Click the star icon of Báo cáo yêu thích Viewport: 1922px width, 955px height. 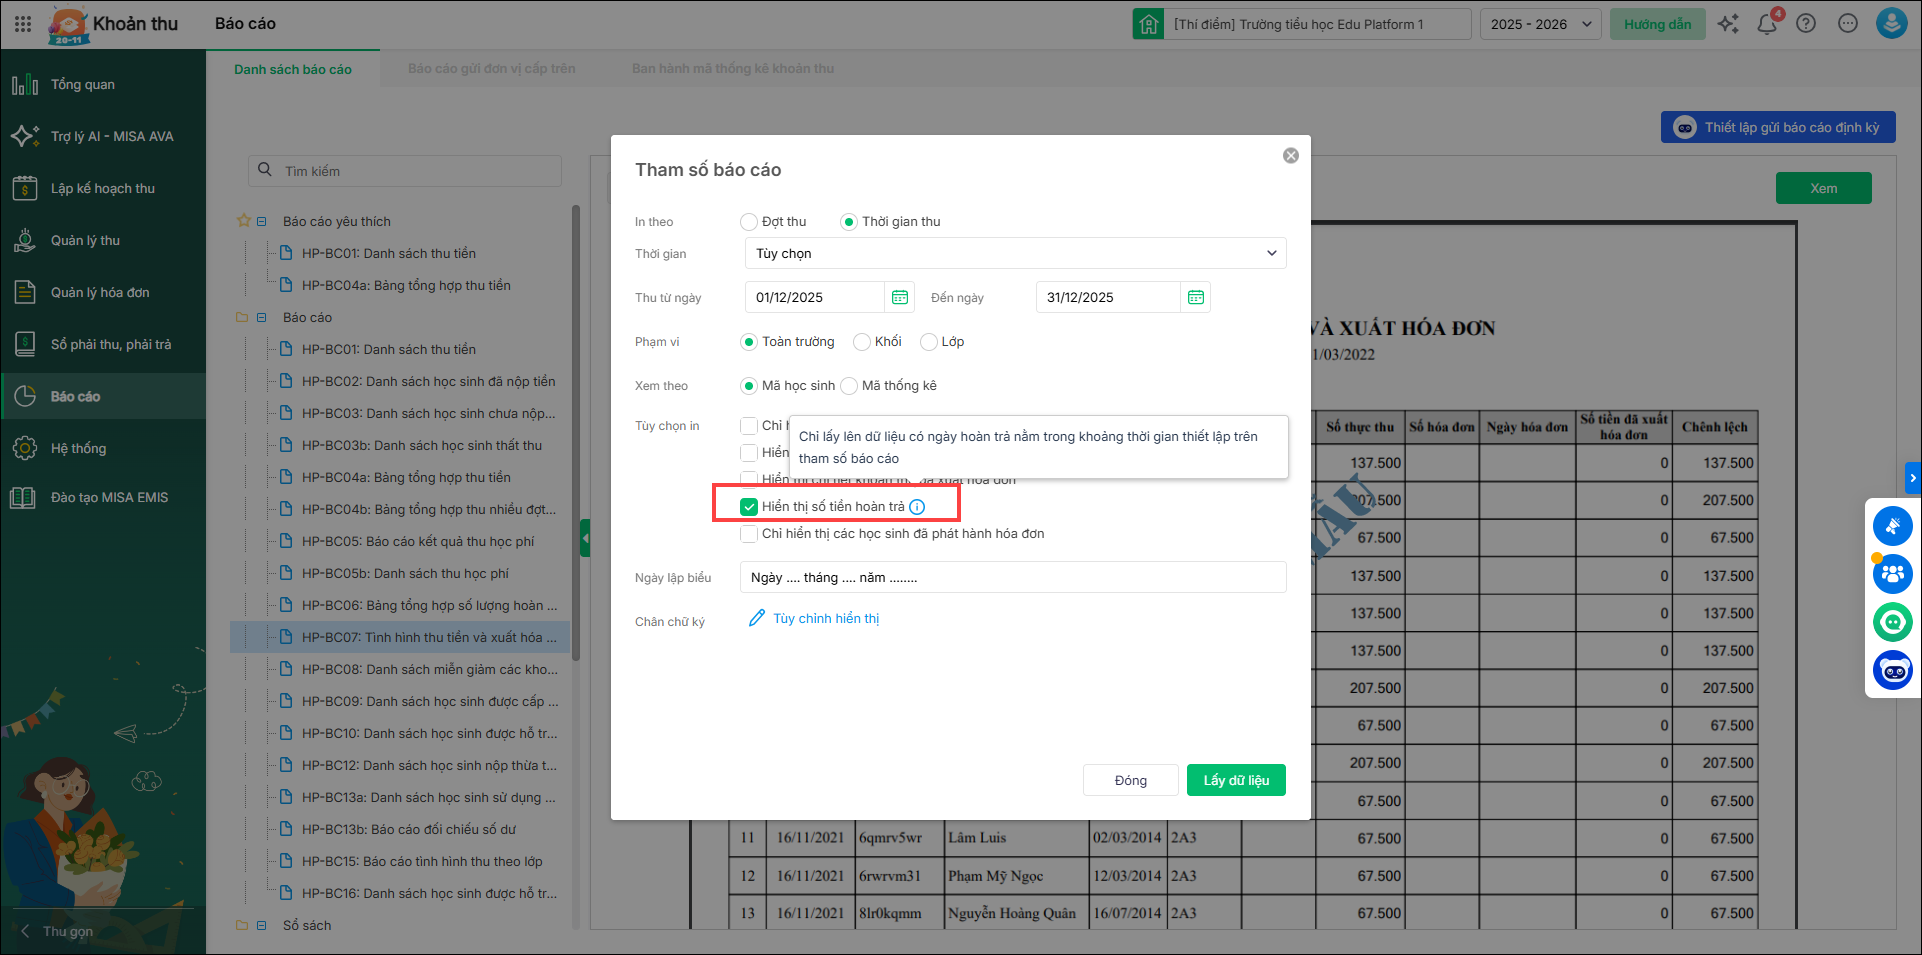(243, 221)
